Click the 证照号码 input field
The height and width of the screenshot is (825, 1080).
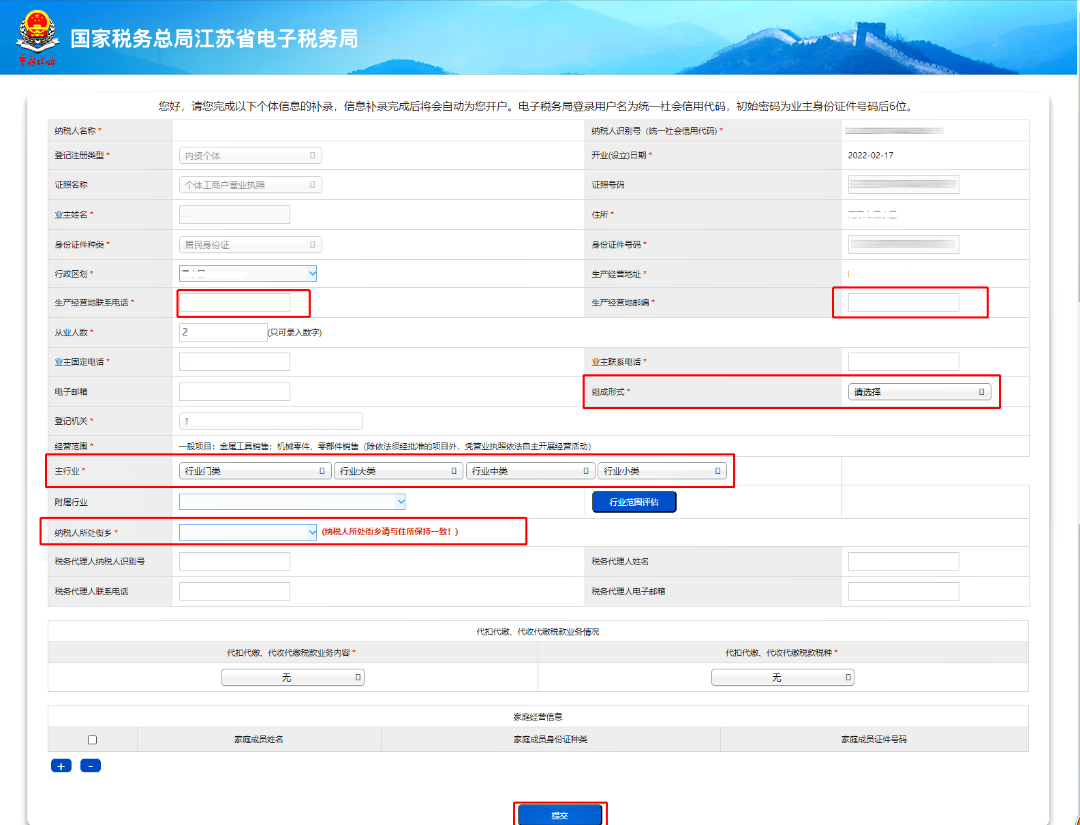[x=904, y=185]
